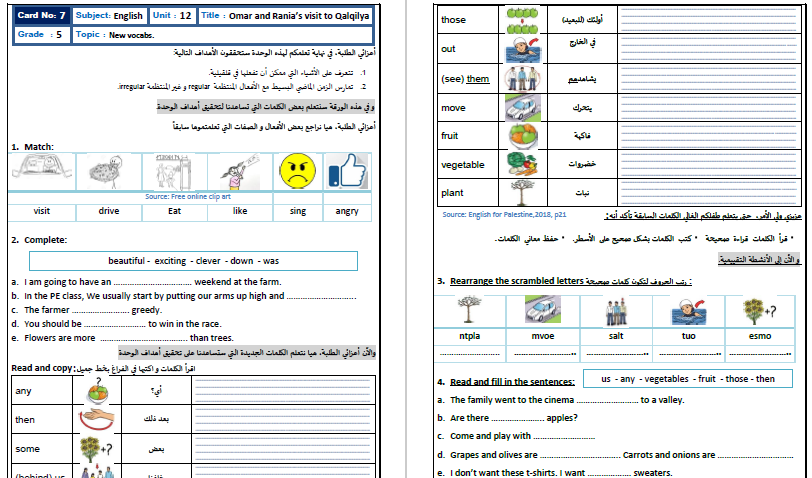Click the writing lines in 'those' row
Screen dimensions: 812x478
coord(708,20)
